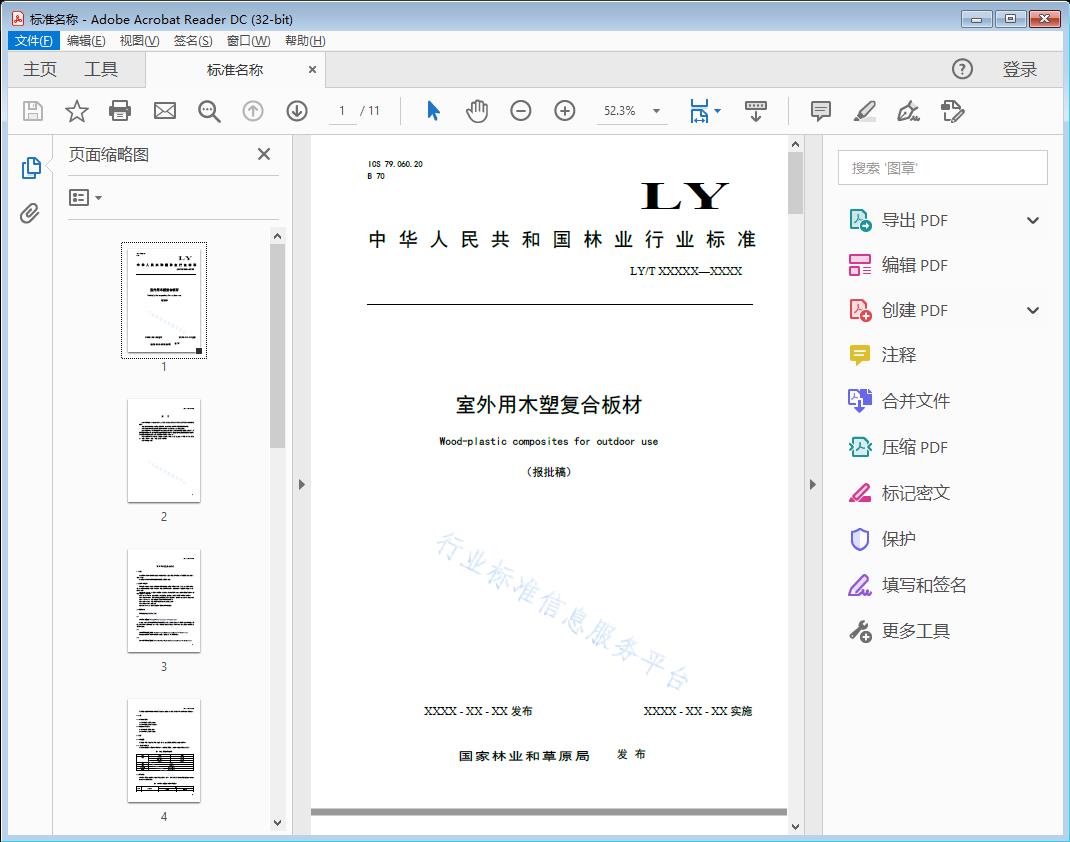Go to next page arrow icon
This screenshot has height=842, width=1070.
tap(297, 111)
